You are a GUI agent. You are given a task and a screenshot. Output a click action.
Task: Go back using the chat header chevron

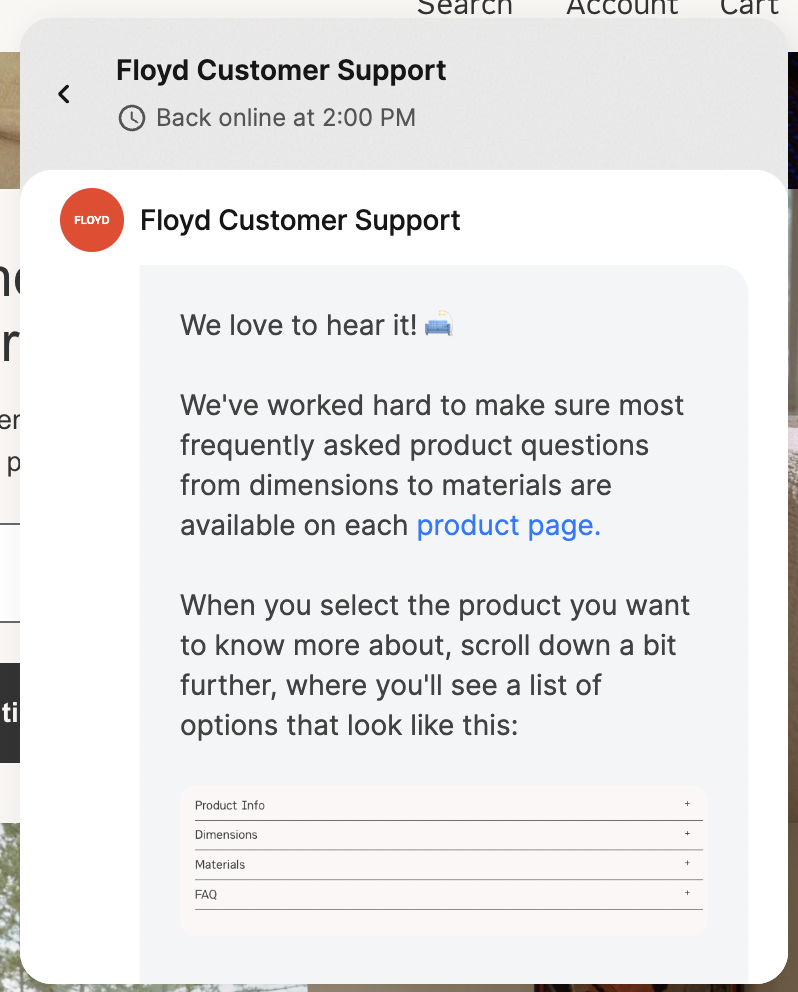pos(64,94)
